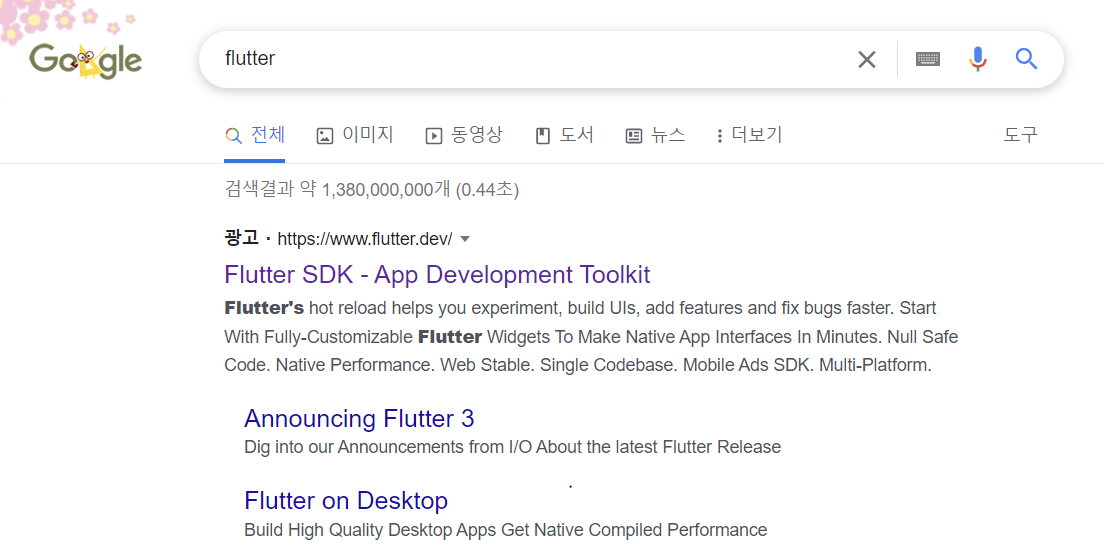The height and width of the screenshot is (551, 1104).
Task: Open the 도구 (Tools) options
Action: 1020,135
